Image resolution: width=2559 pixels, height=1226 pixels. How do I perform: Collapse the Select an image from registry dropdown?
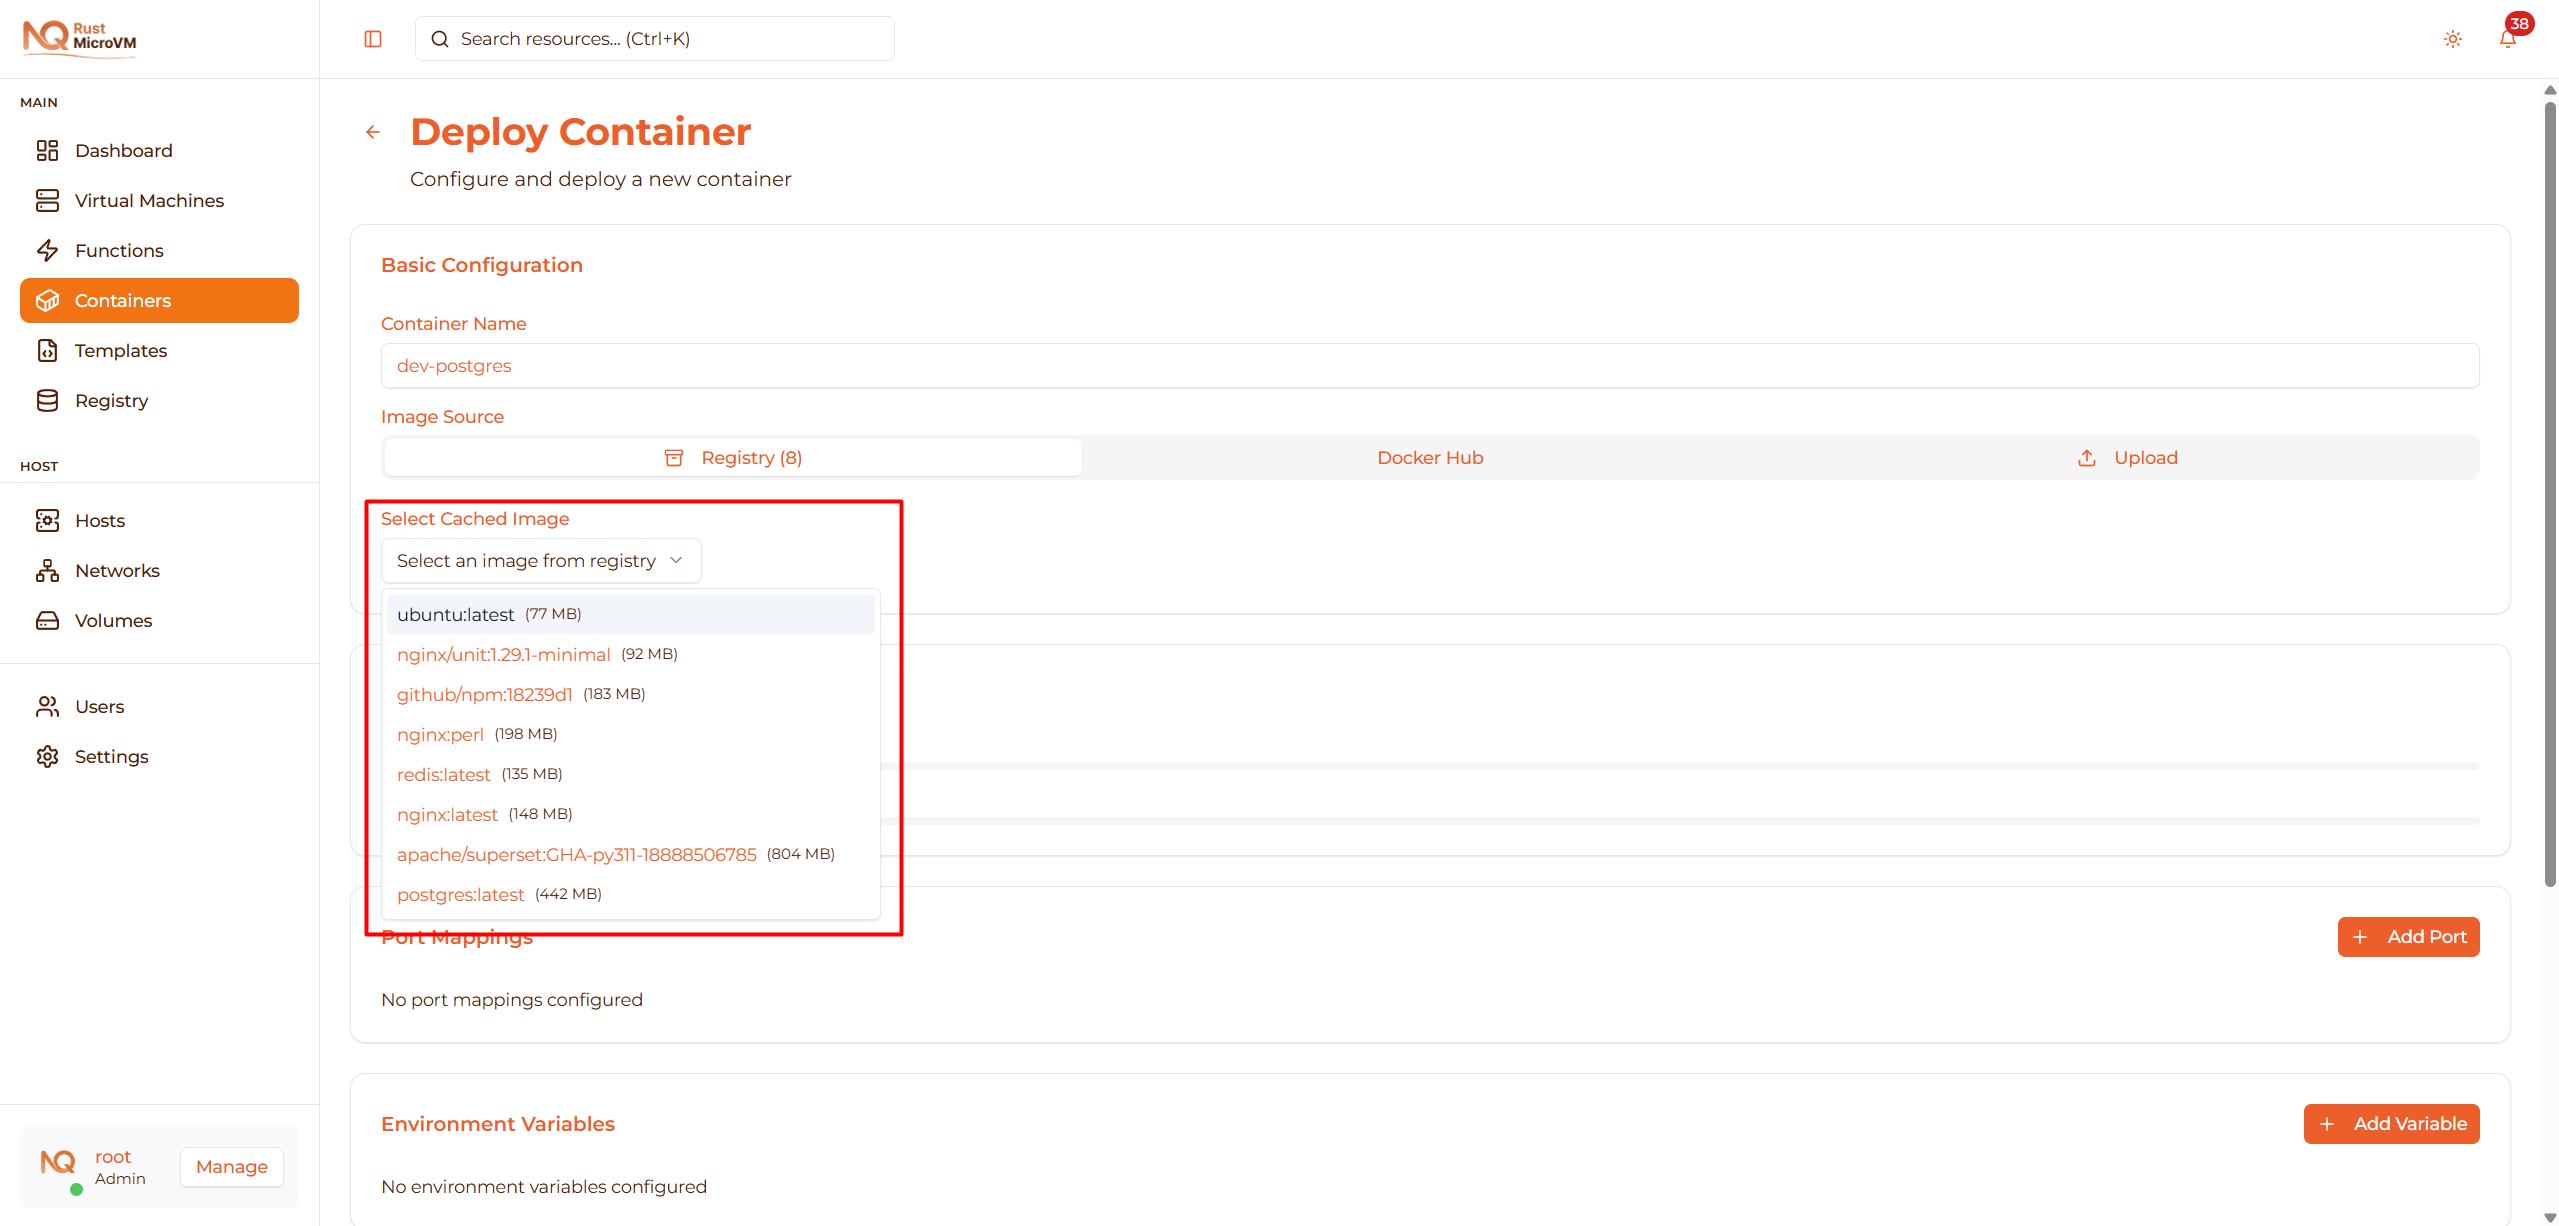(541, 560)
